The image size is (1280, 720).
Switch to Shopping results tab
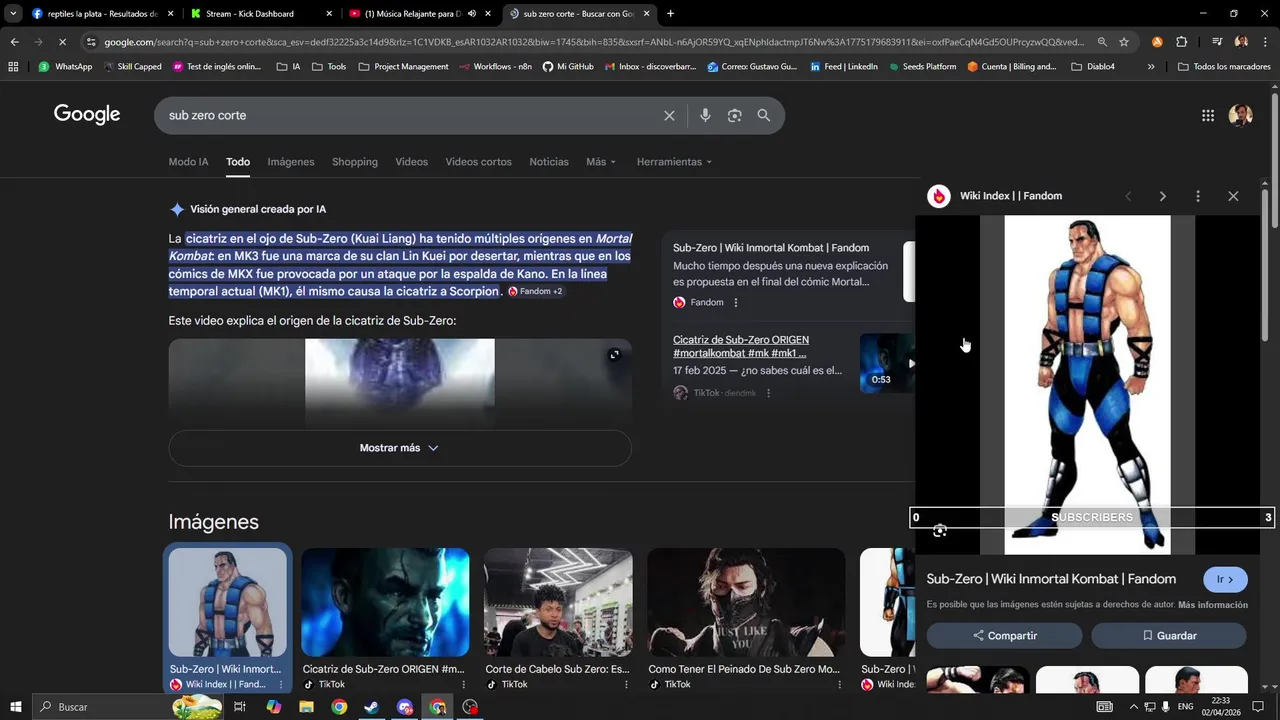pyautogui.click(x=355, y=162)
